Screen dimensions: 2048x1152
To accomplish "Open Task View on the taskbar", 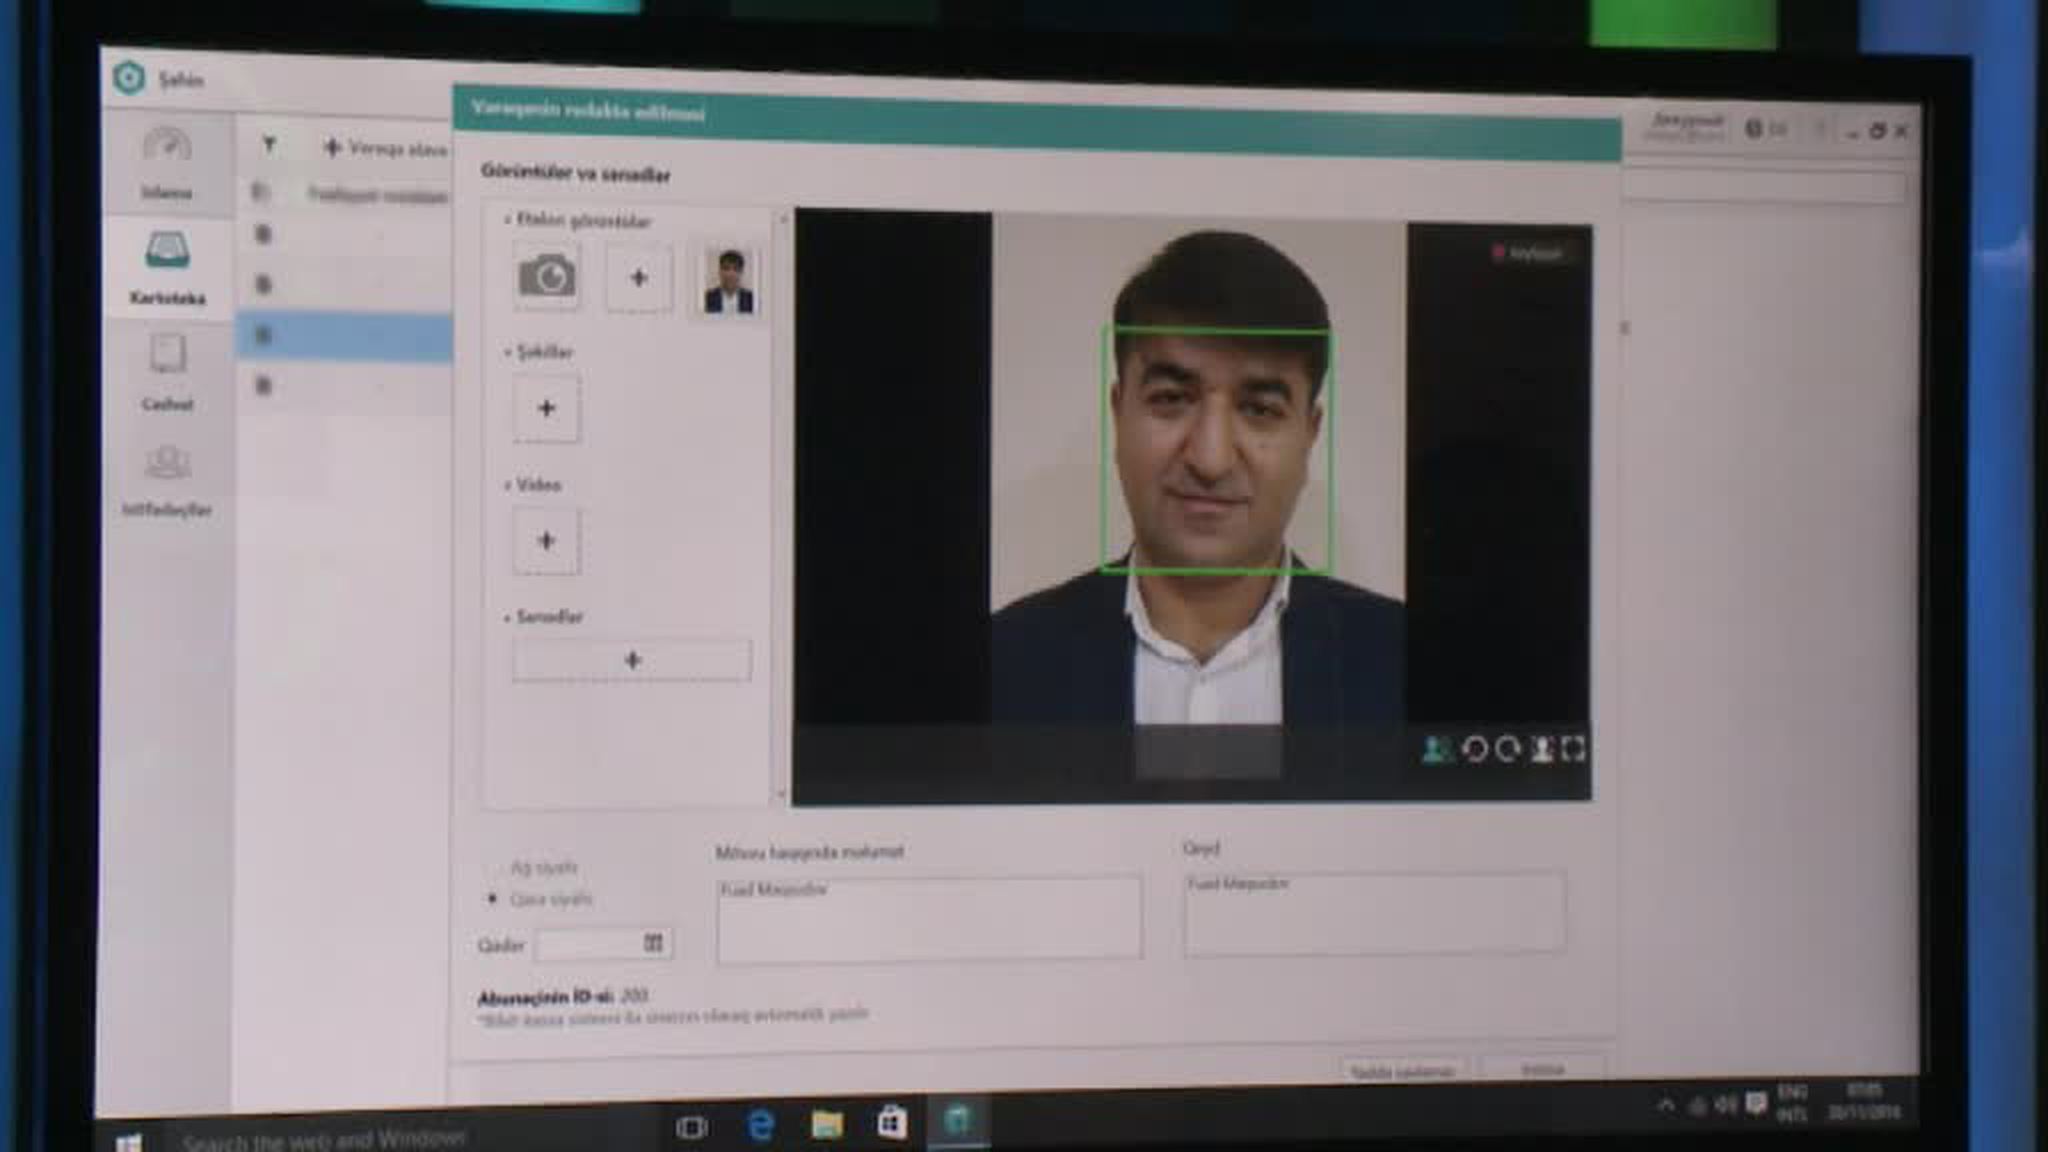I will [691, 1127].
